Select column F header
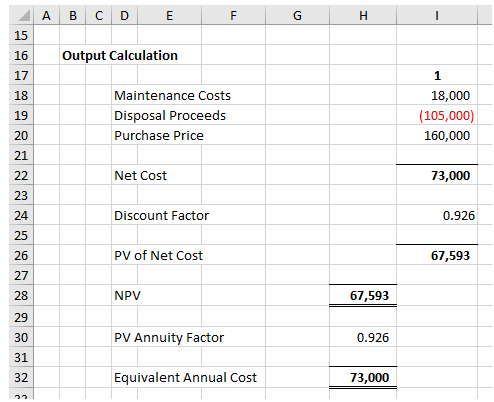This screenshot has height=402, width=494. (x=233, y=15)
